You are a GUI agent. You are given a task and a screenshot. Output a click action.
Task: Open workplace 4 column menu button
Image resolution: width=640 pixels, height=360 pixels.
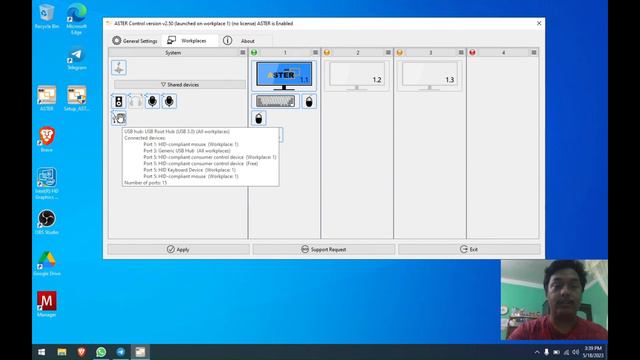tap(533, 53)
